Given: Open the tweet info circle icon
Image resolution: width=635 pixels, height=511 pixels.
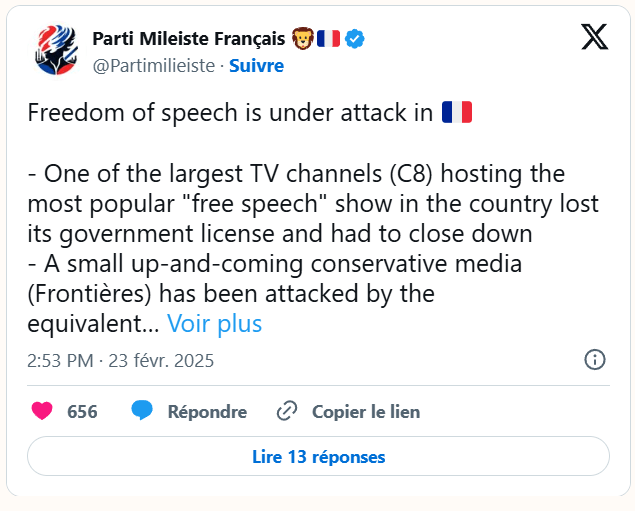Looking at the screenshot, I should [x=593, y=360].
